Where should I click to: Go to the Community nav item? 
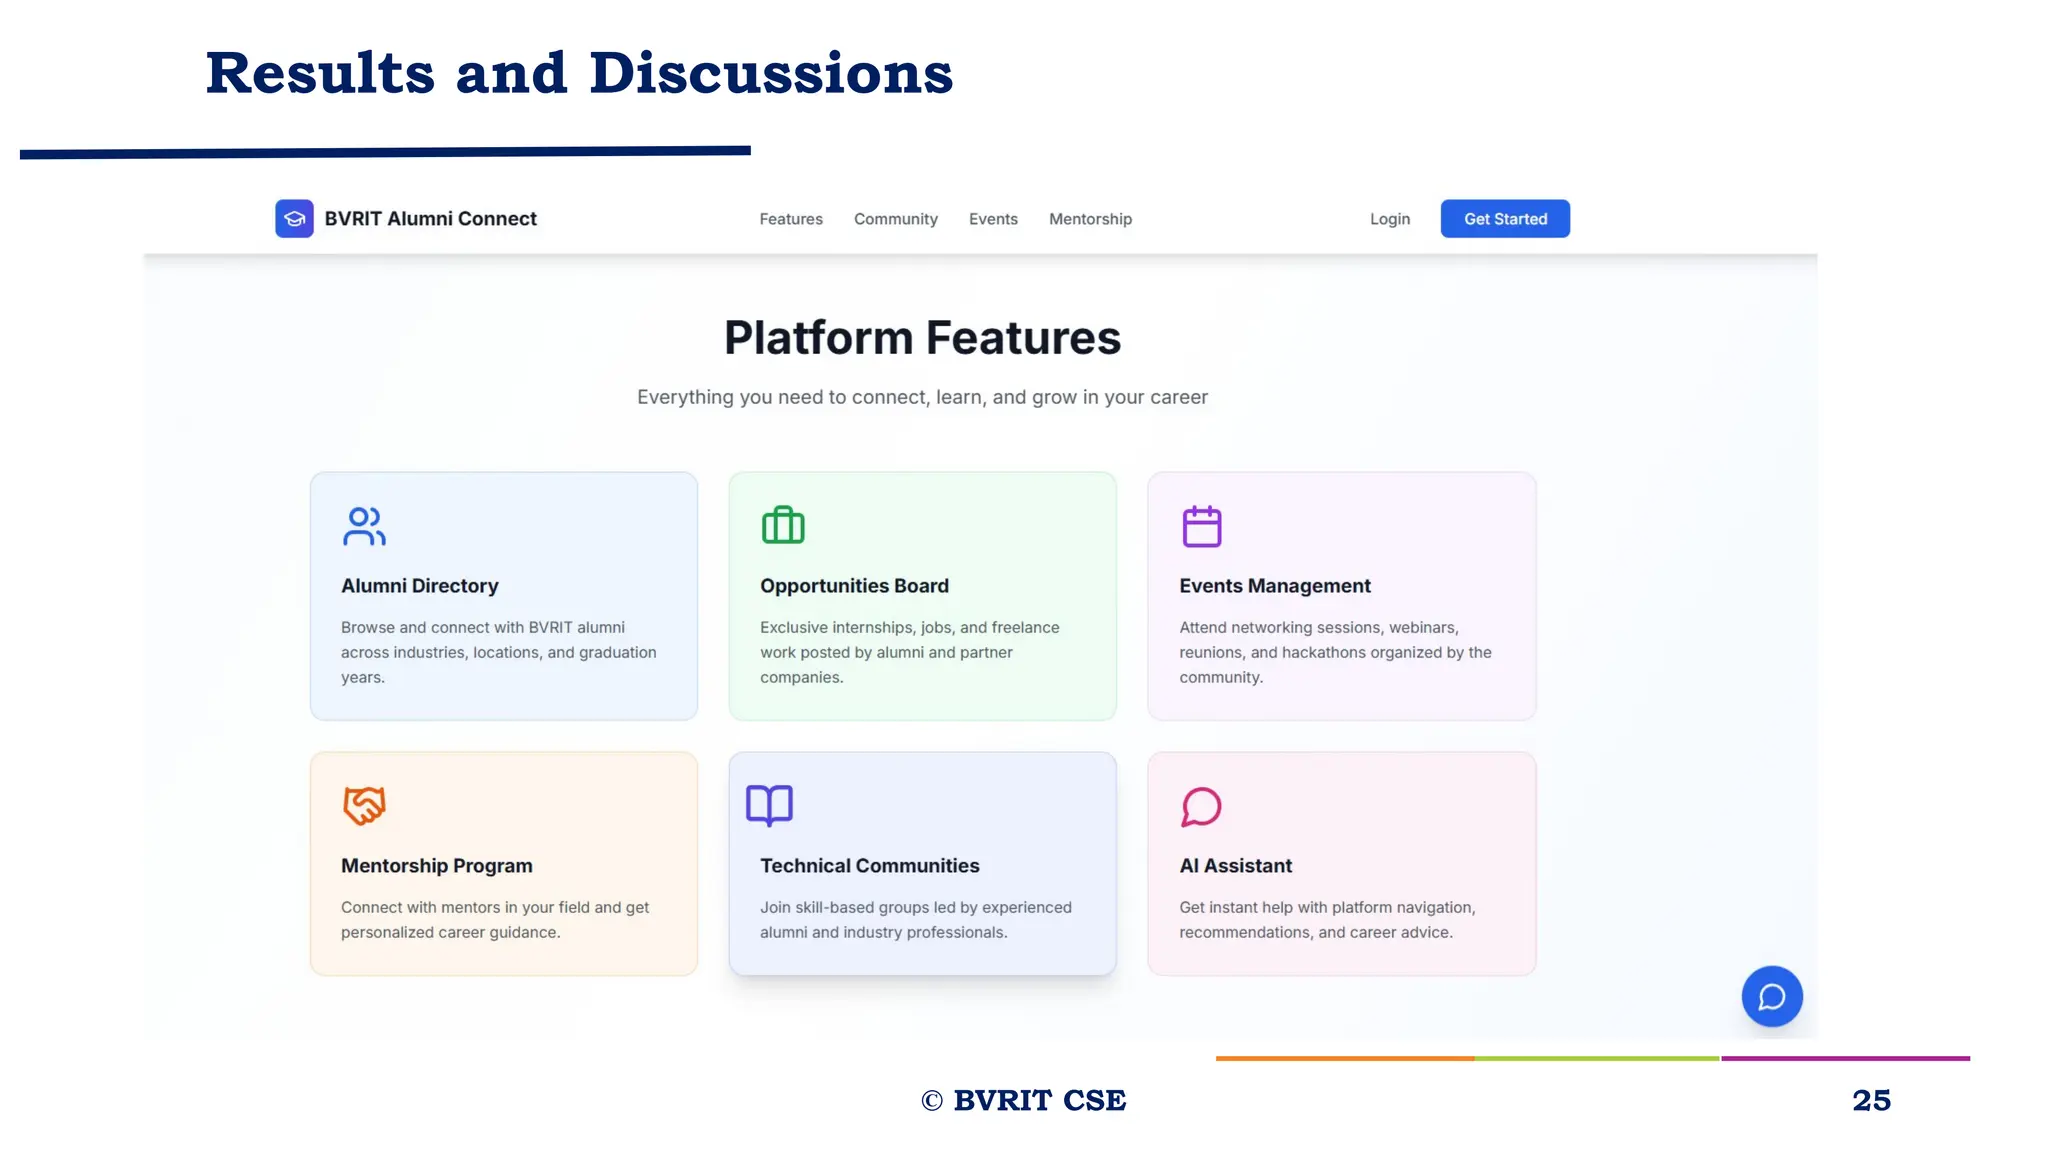click(x=895, y=219)
